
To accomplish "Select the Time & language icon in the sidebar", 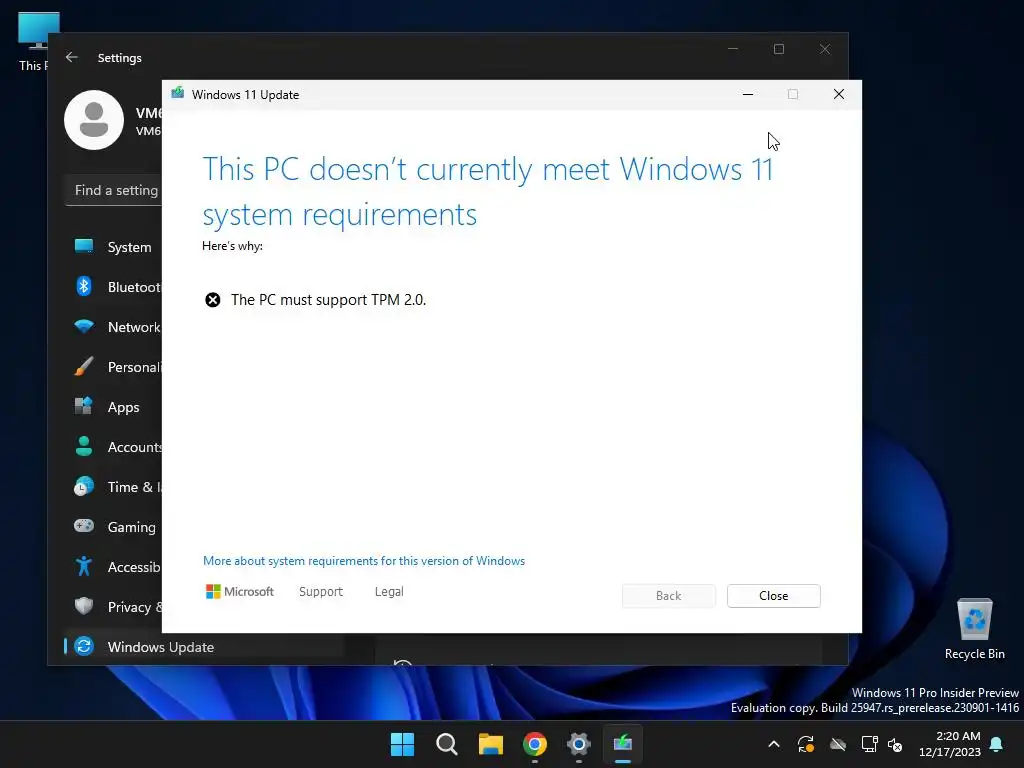I will (84, 487).
